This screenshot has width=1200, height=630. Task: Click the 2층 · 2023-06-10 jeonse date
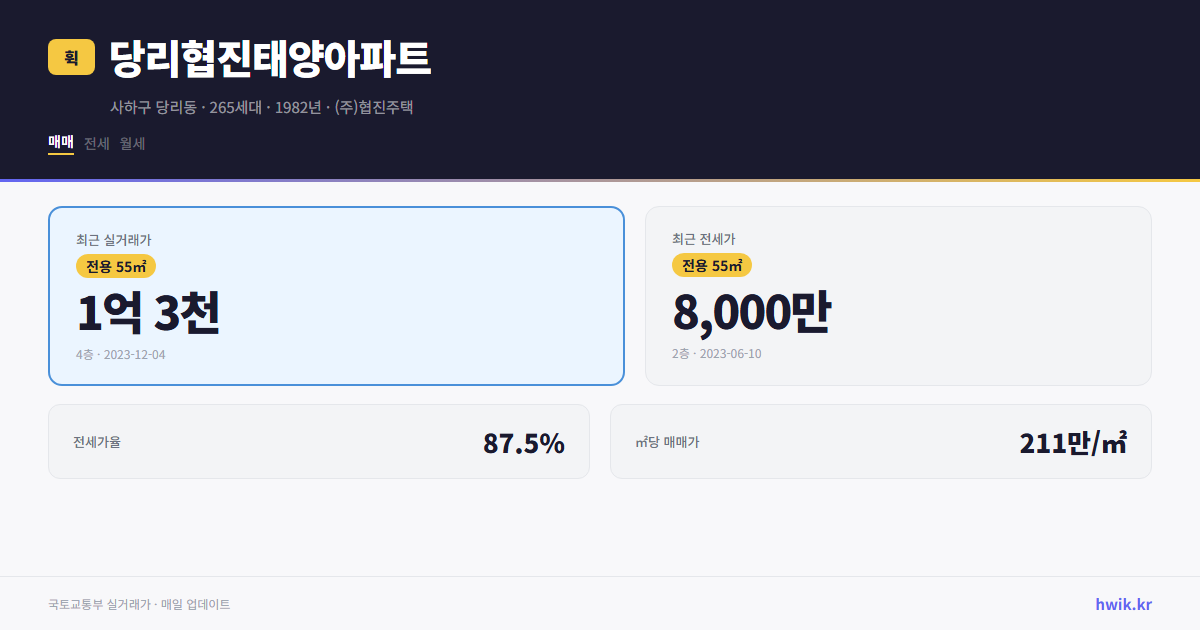click(x=717, y=354)
